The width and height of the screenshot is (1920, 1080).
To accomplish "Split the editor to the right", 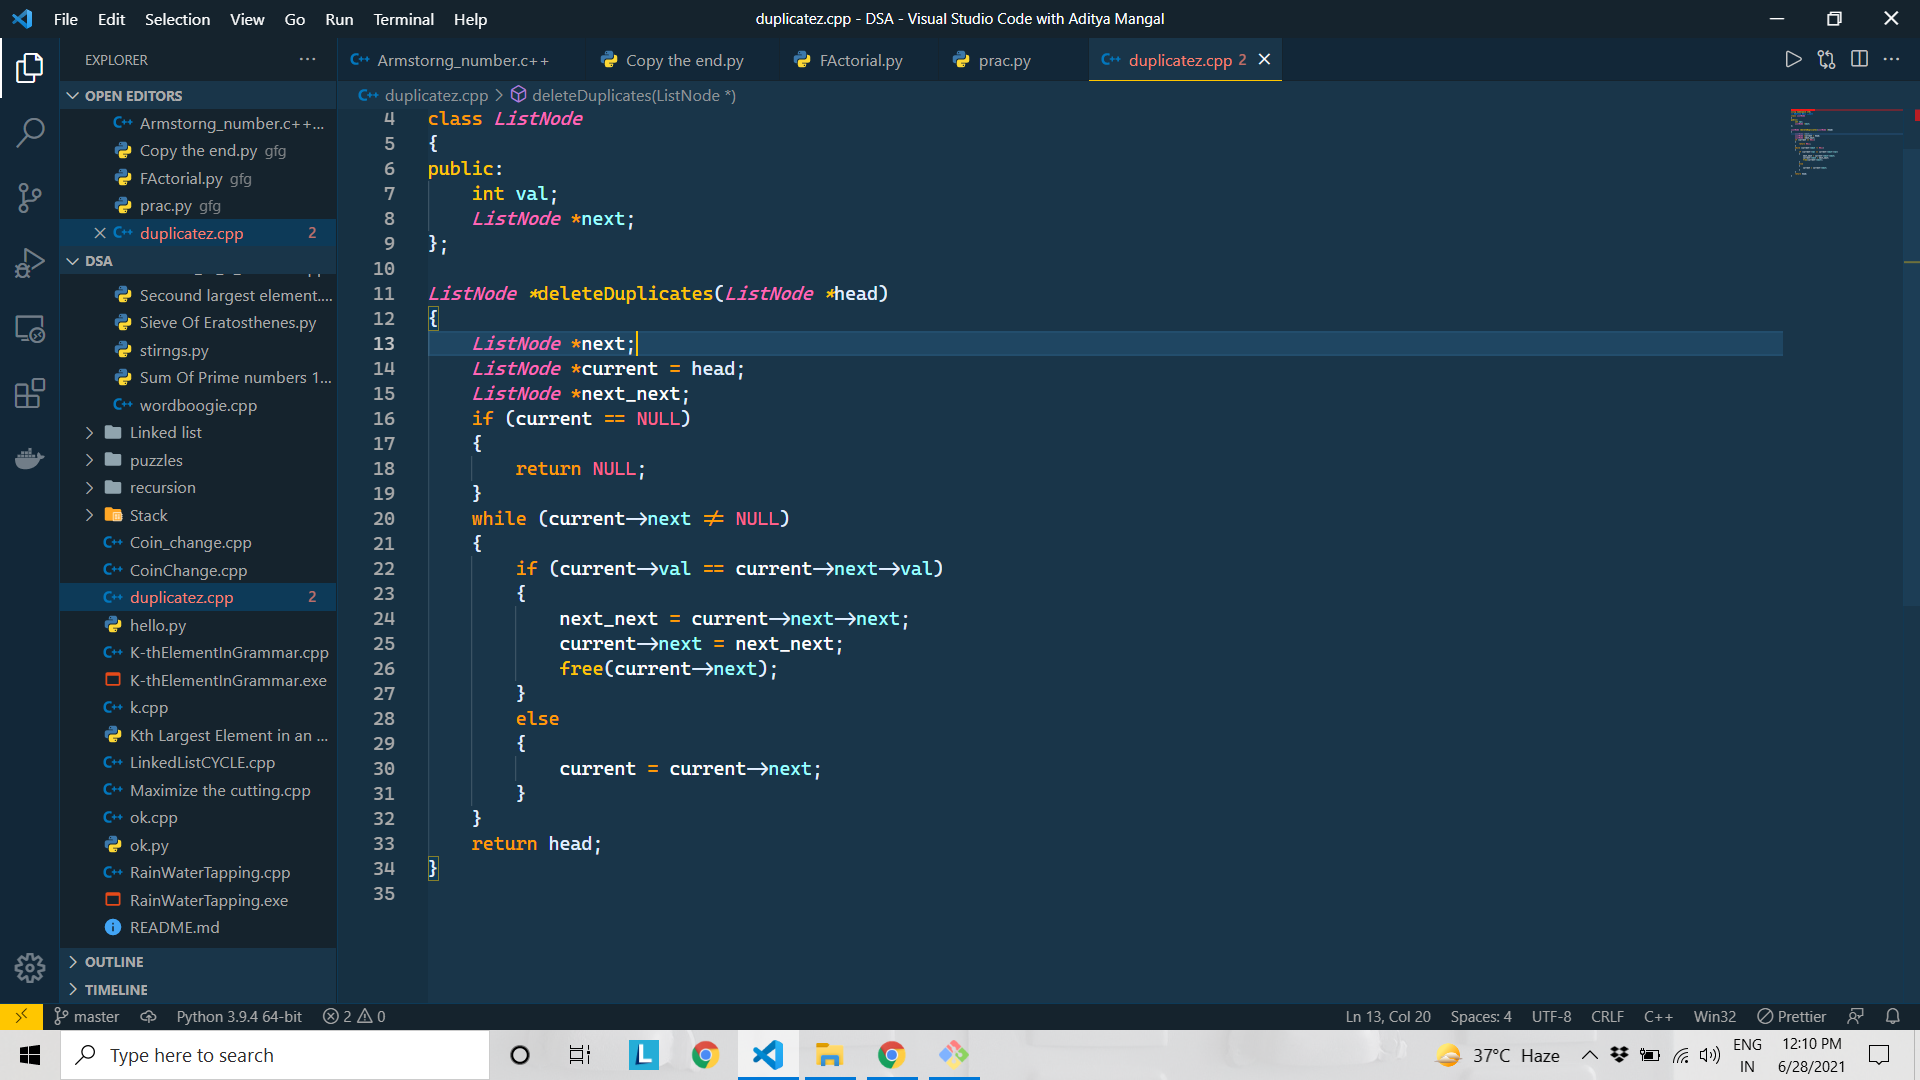I will 1859,60.
